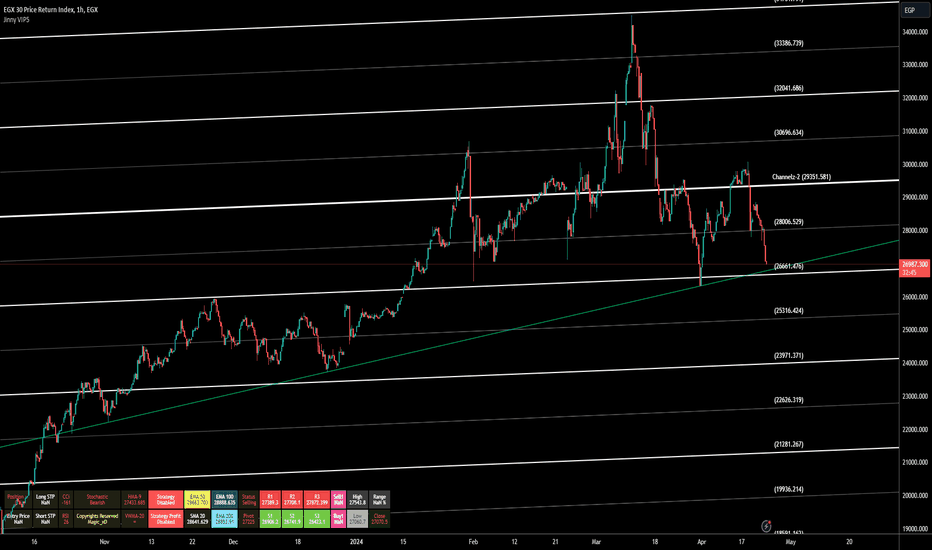Click the lightning bolt go-to-realtime icon

(766, 526)
